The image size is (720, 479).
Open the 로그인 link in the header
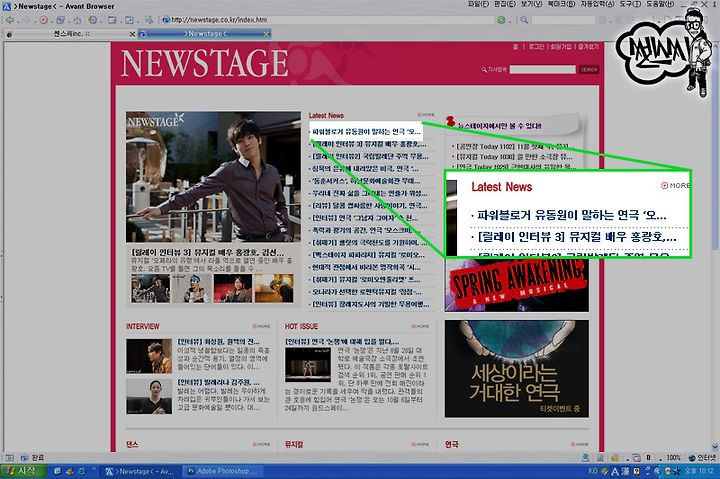pos(536,47)
